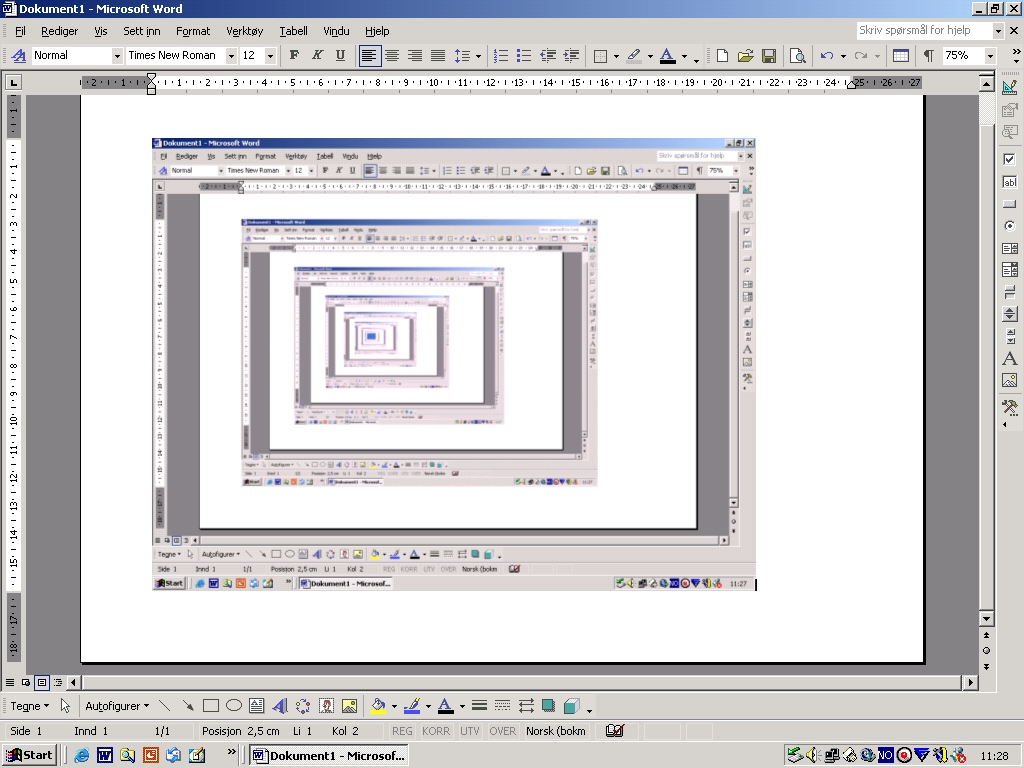Expand line spacing options arrow

pyautogui.click(x=478, y=56)
